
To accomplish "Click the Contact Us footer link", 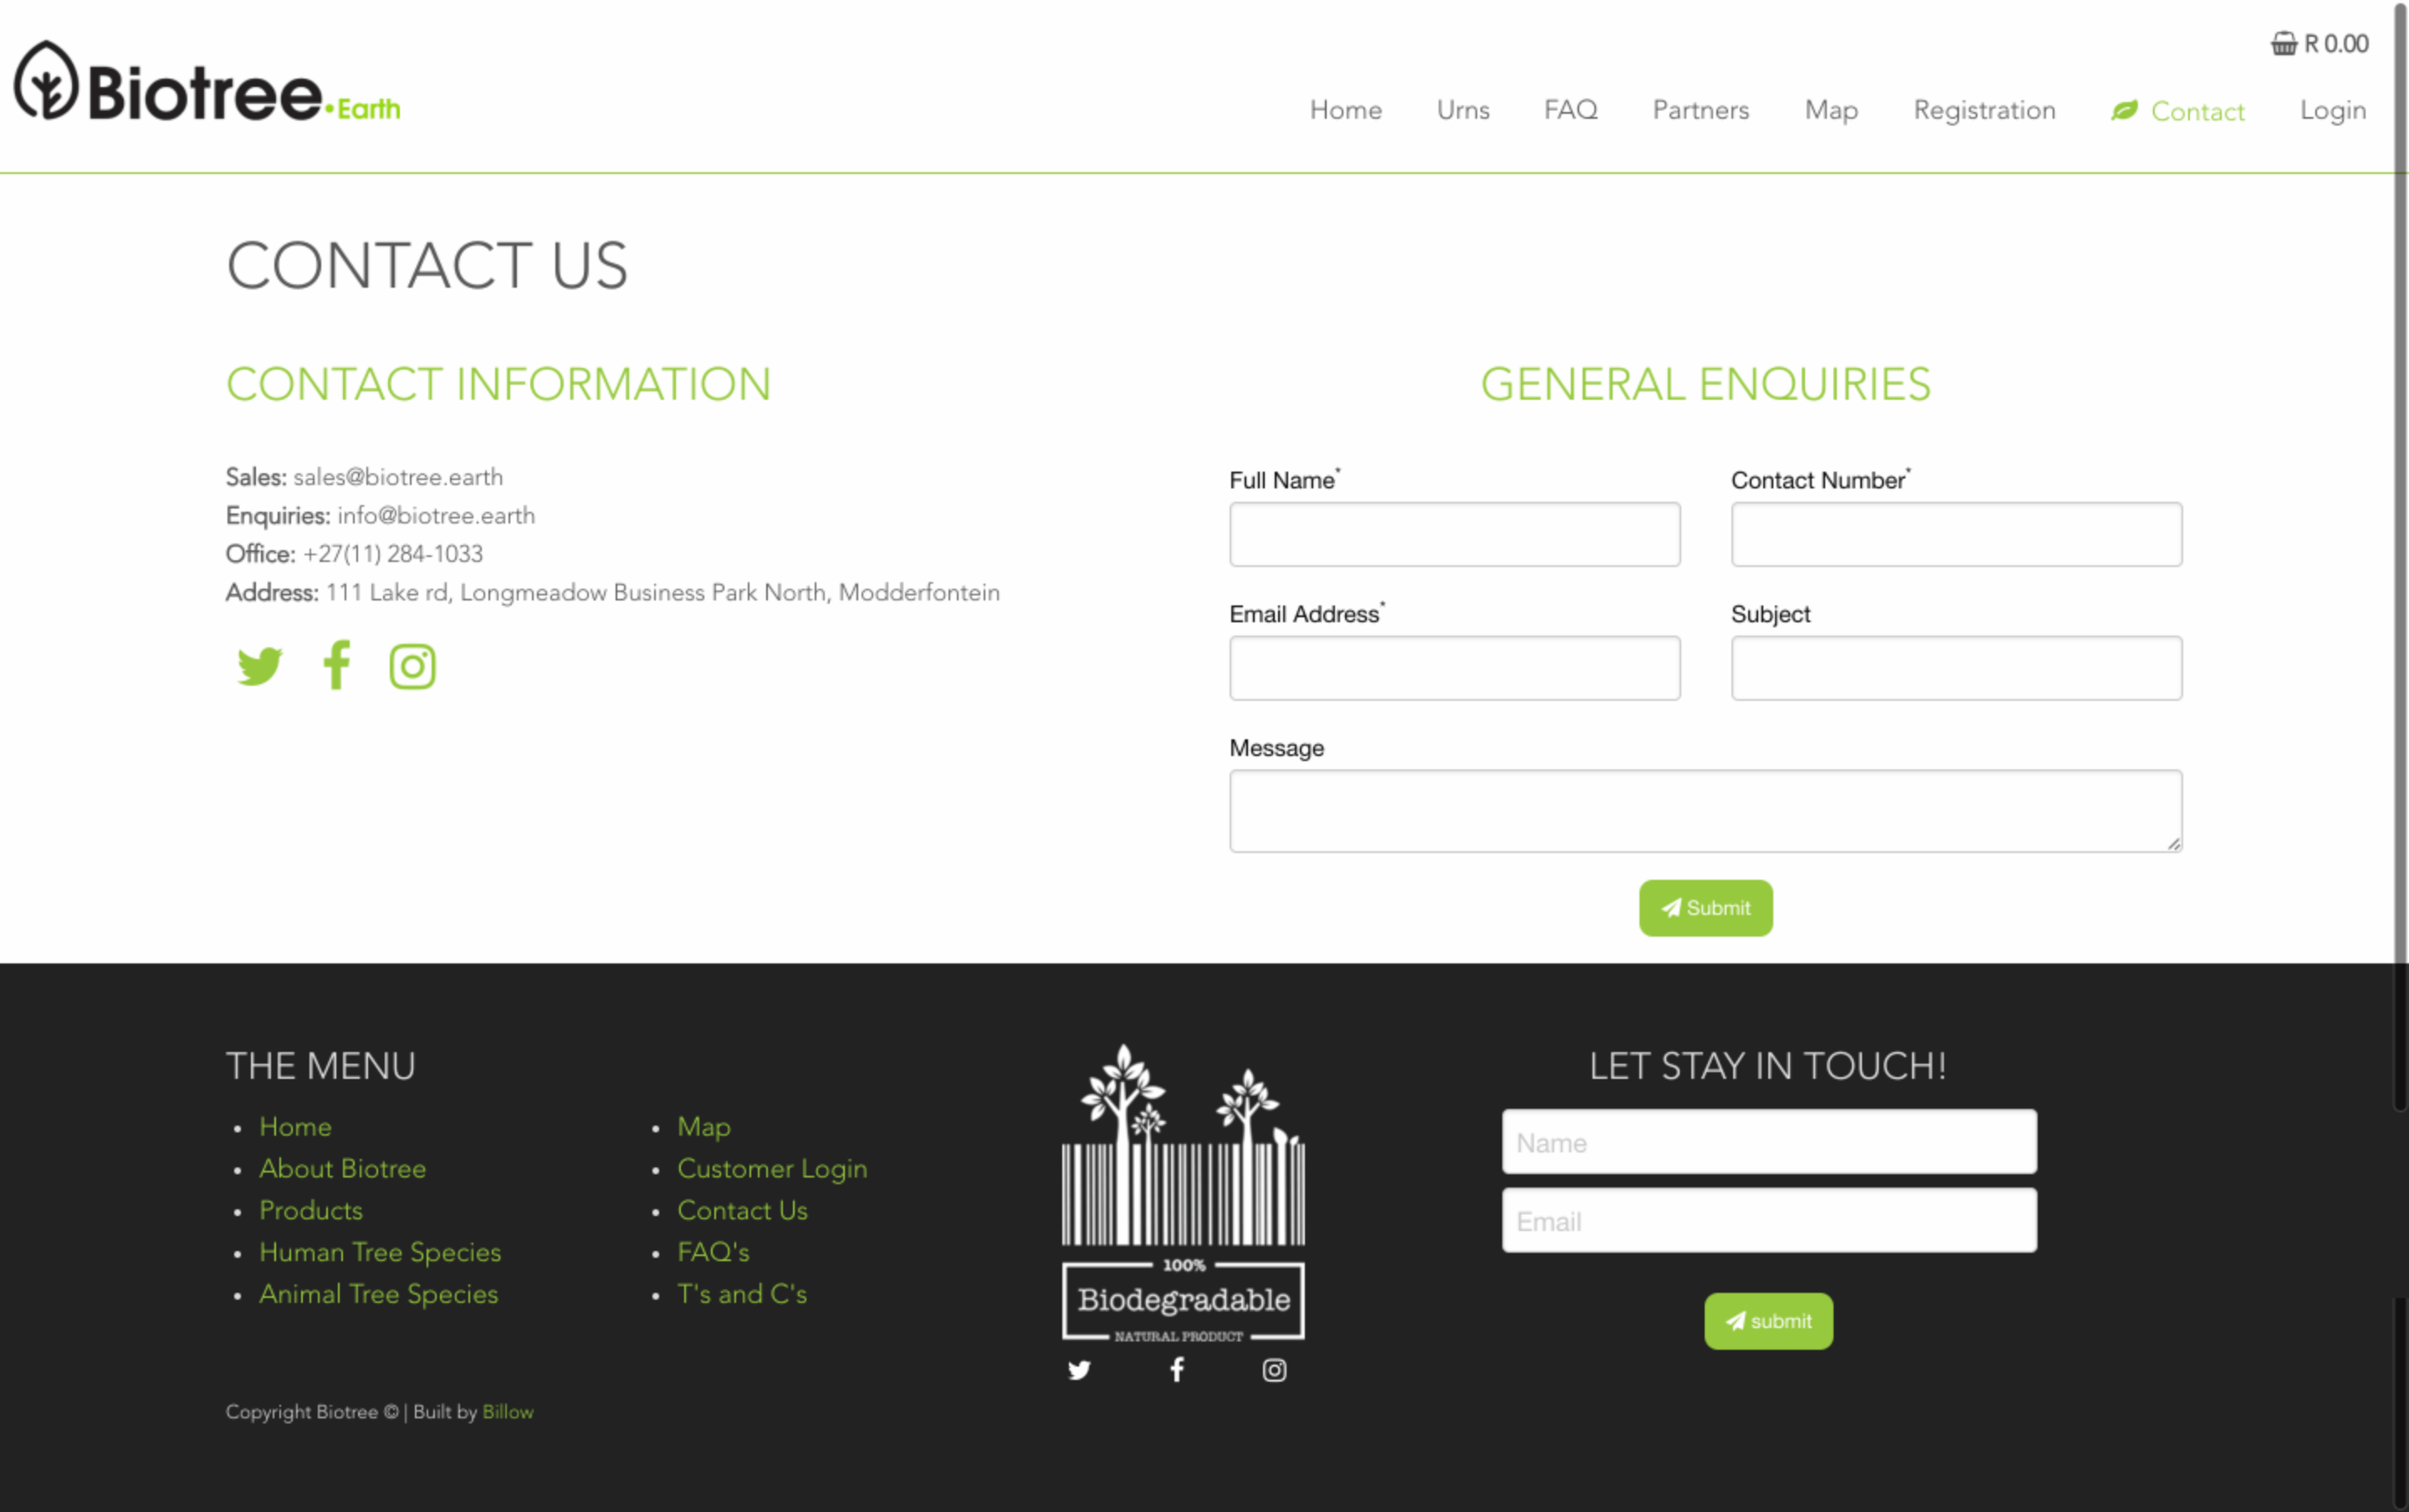I will [x=742, y=1211].
